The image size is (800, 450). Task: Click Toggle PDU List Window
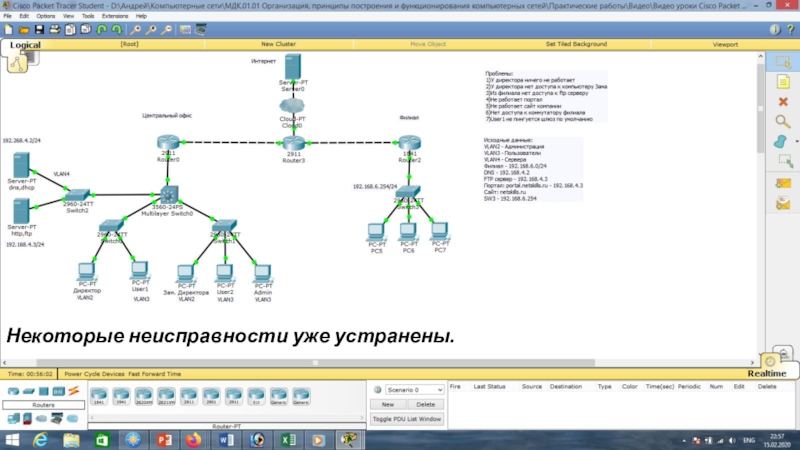407,419
